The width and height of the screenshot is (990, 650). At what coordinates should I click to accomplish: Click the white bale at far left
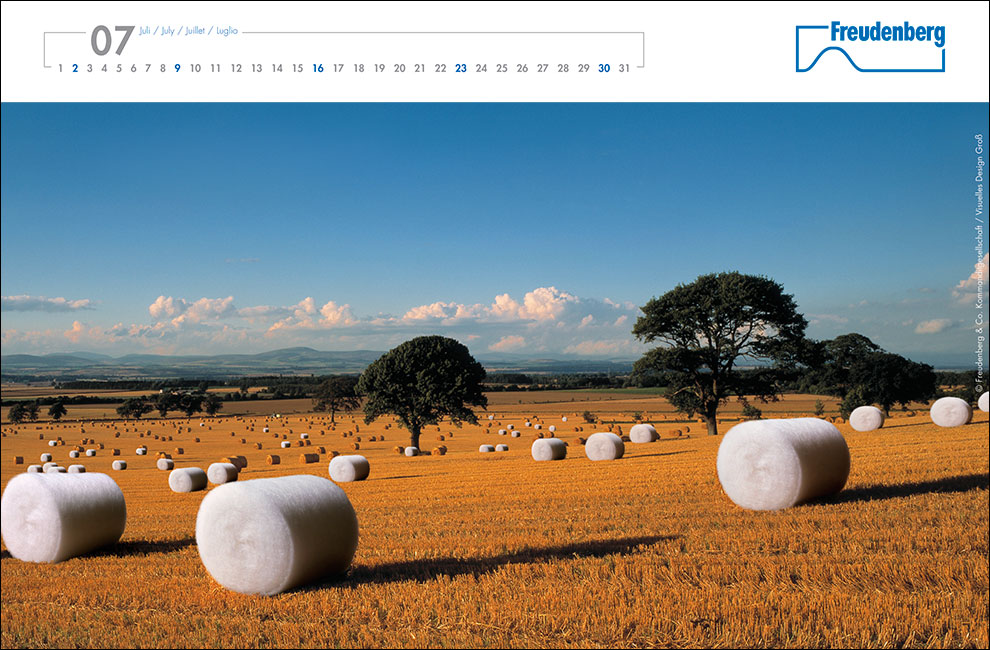click(62, 516)
